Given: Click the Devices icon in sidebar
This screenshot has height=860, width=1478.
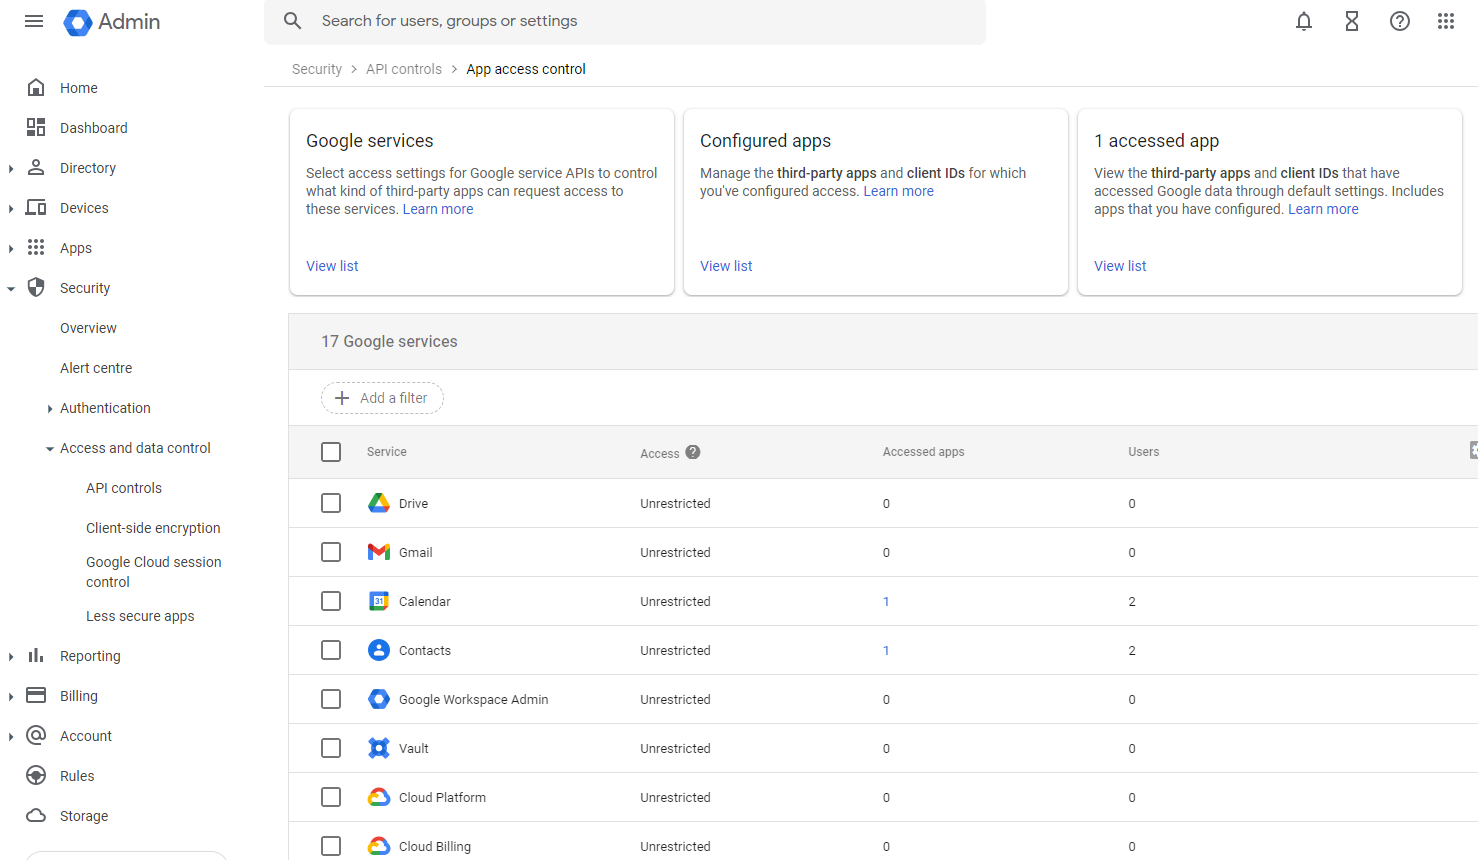Looking at the screenshot, I should 36,208.
